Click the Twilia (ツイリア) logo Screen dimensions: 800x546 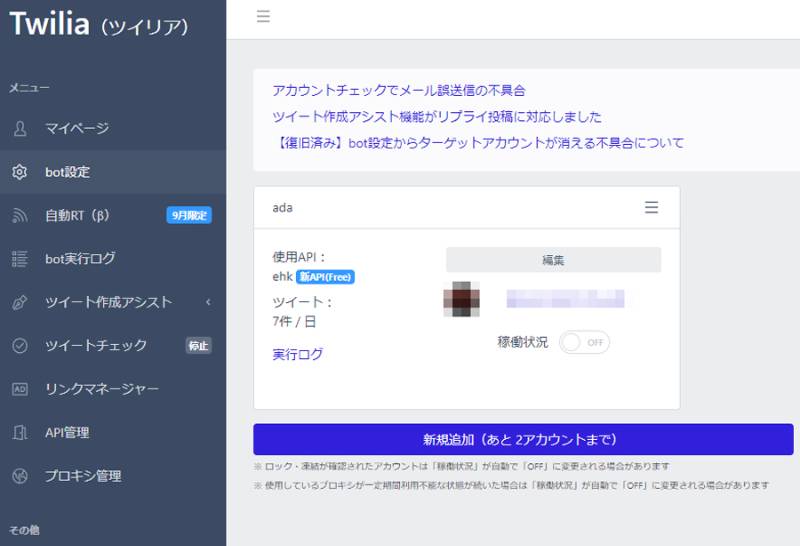98,23
